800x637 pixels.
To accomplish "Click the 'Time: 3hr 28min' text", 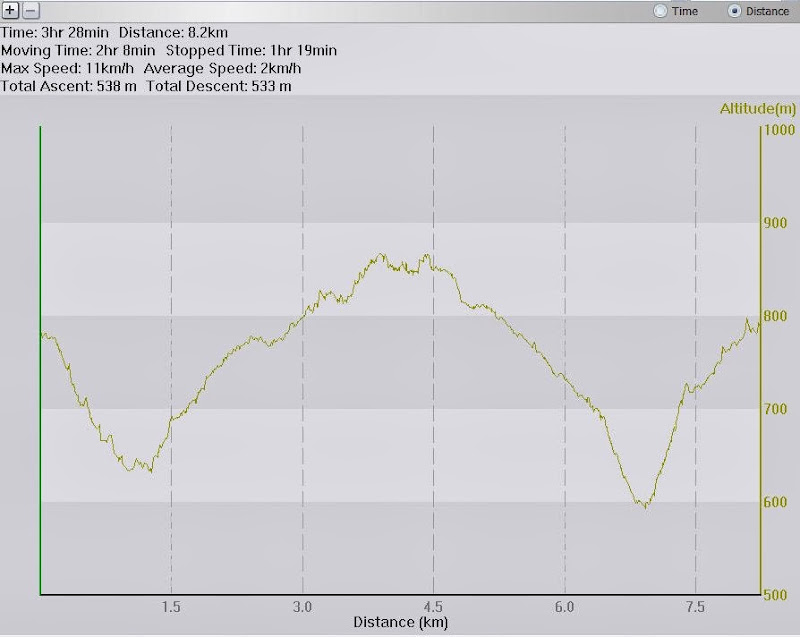I will tap(55, 33).
